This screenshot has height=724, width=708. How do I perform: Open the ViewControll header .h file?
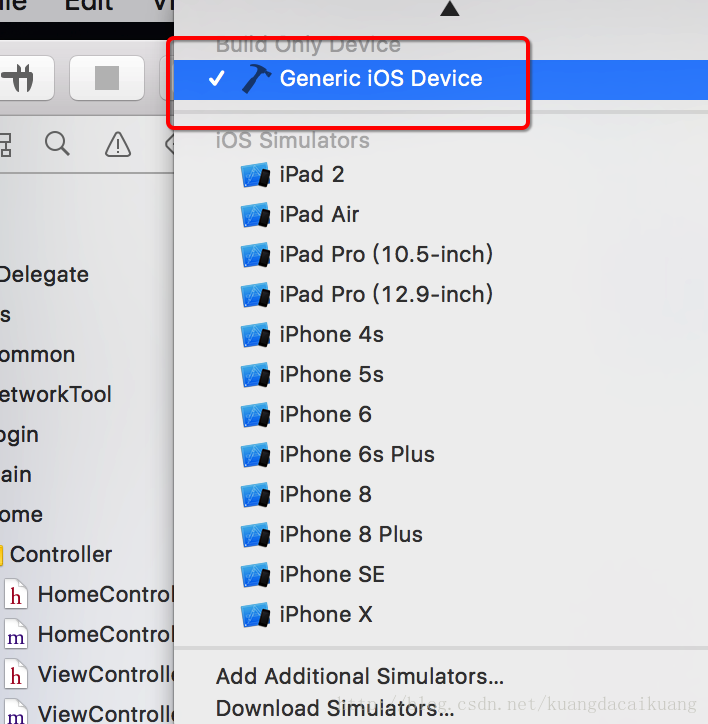(x=87, y=675)
